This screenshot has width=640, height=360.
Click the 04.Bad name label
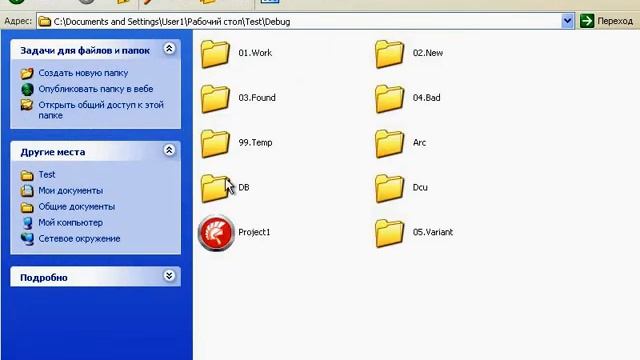coord(427,98)
